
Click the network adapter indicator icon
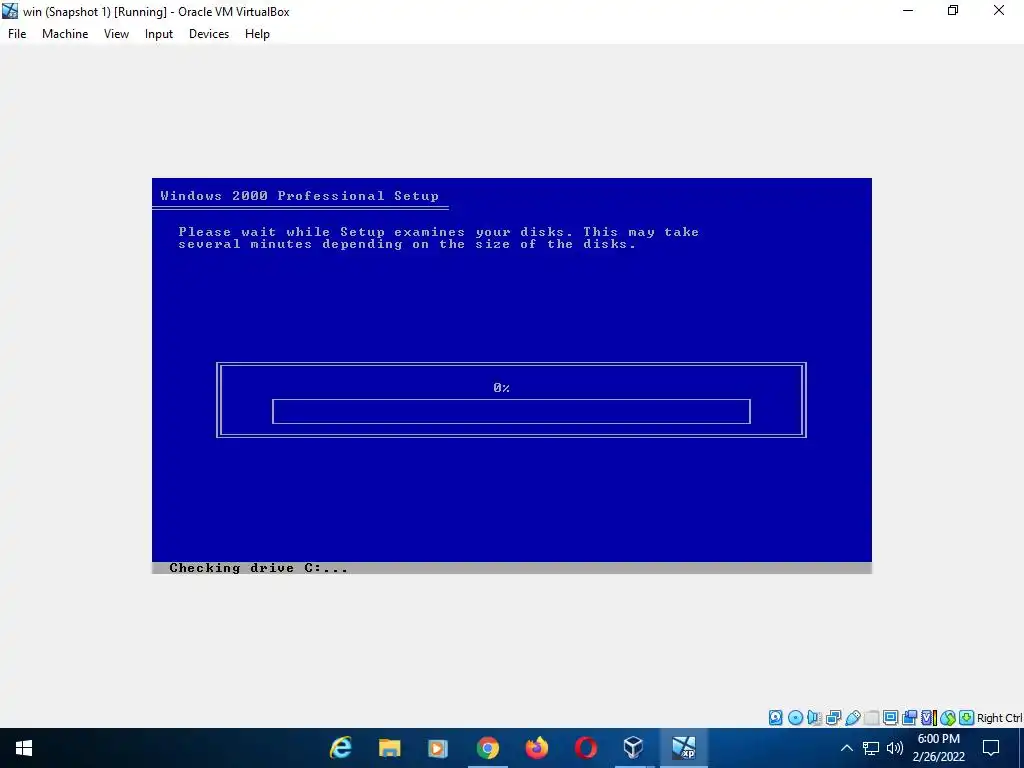tap(833, 718)
